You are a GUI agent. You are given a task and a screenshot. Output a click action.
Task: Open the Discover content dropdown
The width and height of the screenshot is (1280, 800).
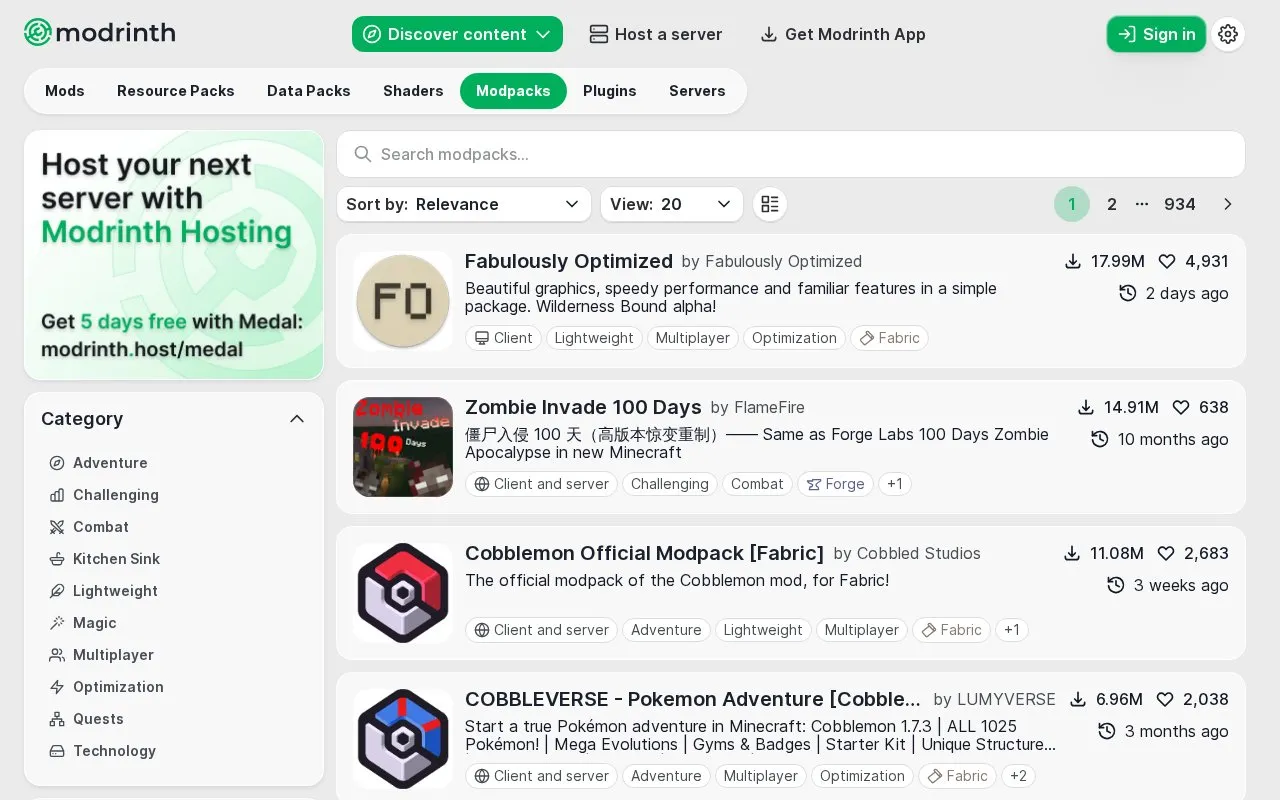457,34
